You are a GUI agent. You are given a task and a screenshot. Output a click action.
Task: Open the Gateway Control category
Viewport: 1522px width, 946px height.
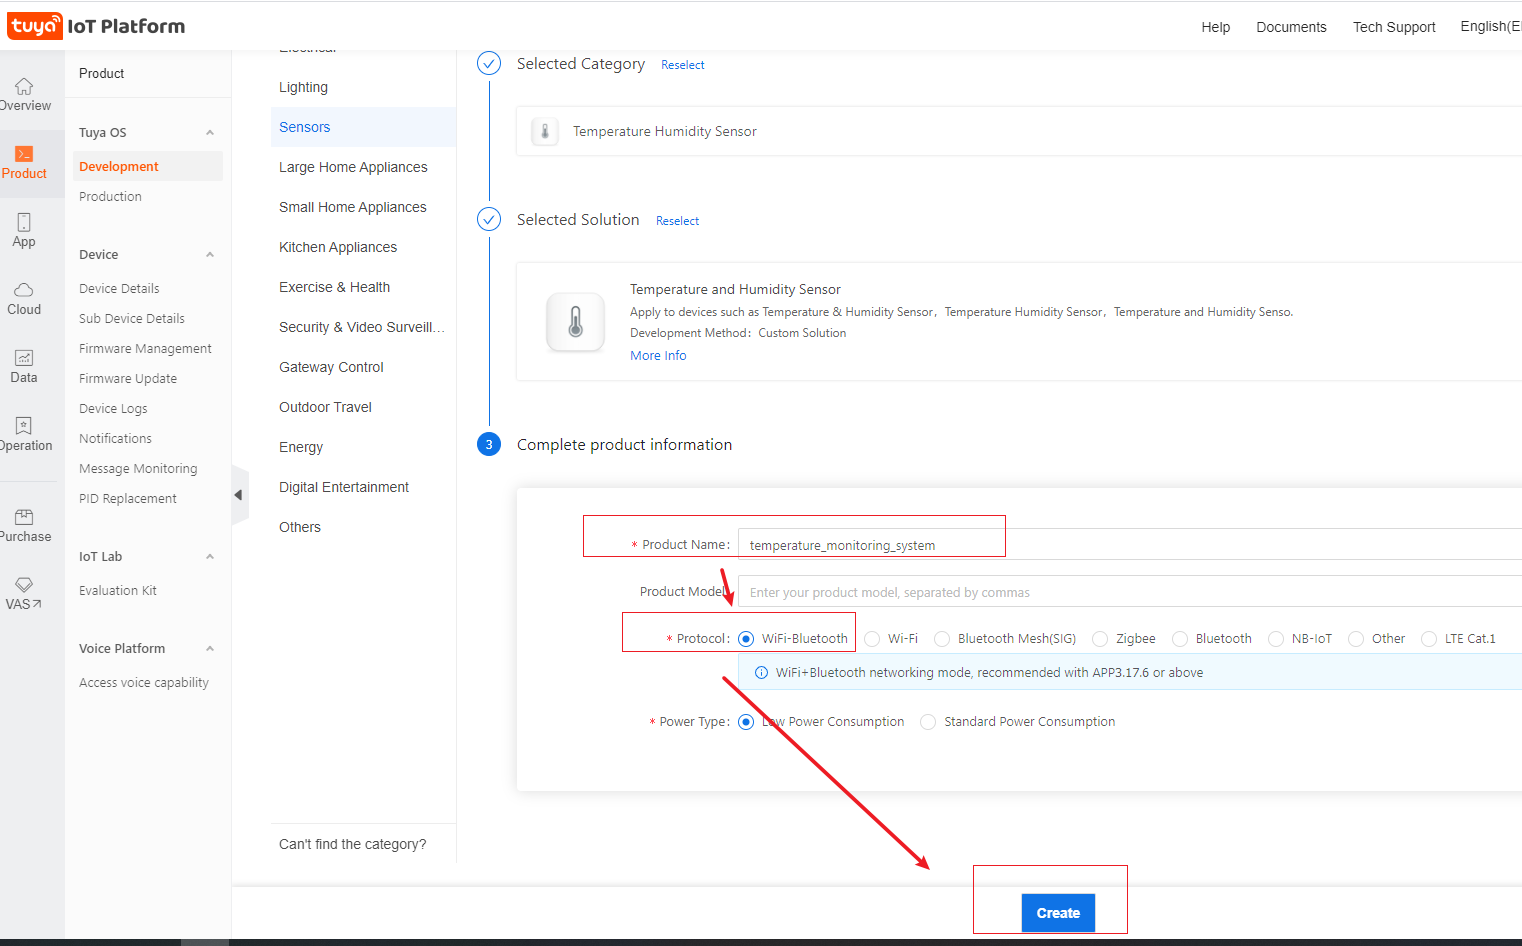pos(363,367)
